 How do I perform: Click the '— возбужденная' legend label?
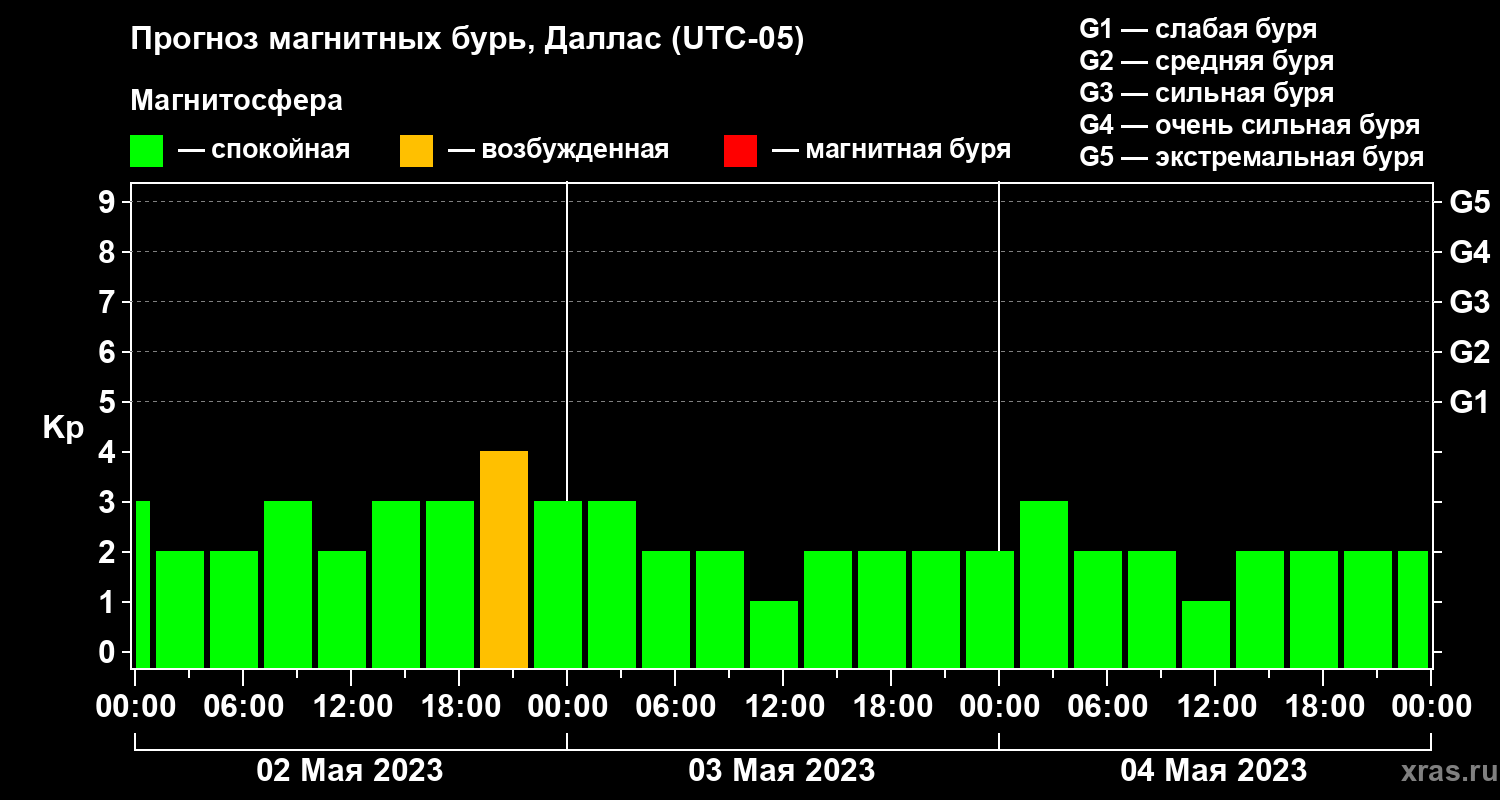(558, 150)
